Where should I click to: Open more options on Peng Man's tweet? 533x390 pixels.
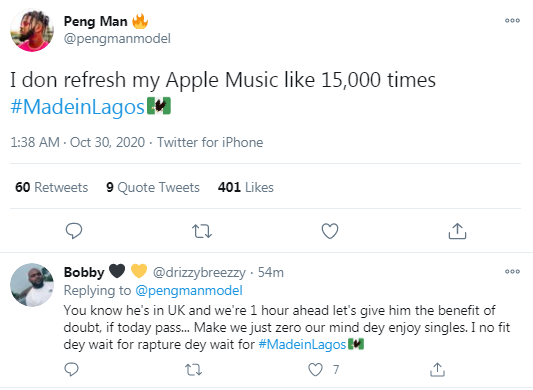pyautogui.click(x=512, y=20)
